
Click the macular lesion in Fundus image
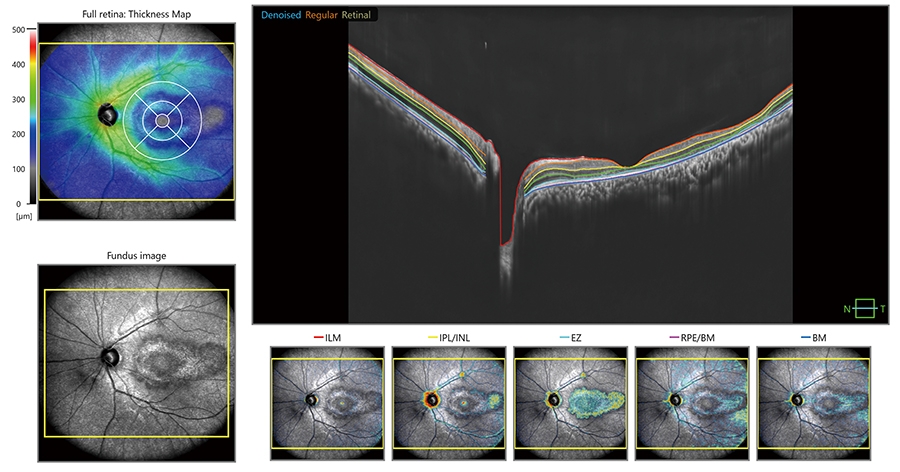pyautogui.click(x=160, y=363)
